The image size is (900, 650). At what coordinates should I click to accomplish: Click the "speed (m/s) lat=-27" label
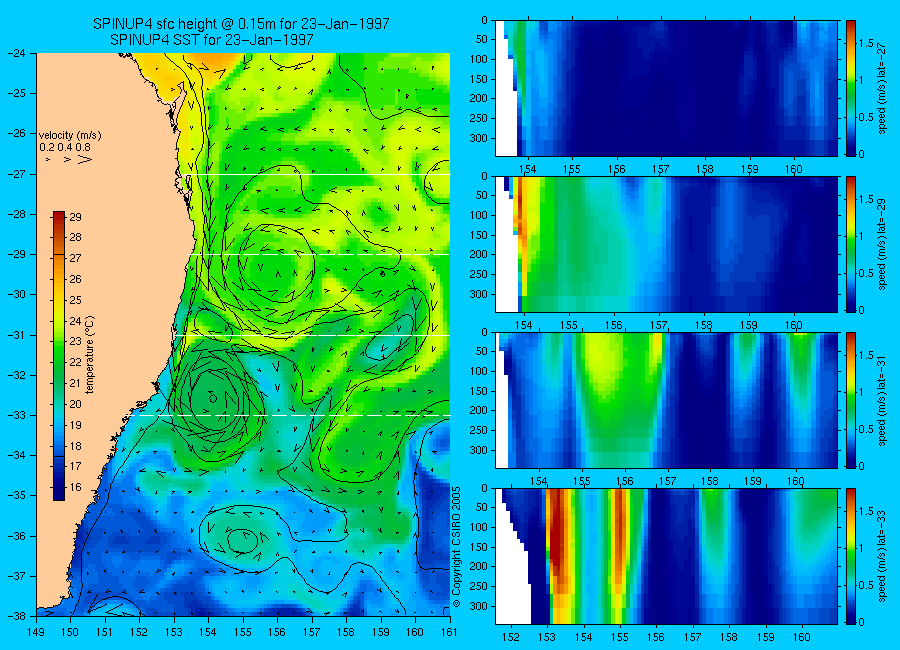[x=883, y=90]
